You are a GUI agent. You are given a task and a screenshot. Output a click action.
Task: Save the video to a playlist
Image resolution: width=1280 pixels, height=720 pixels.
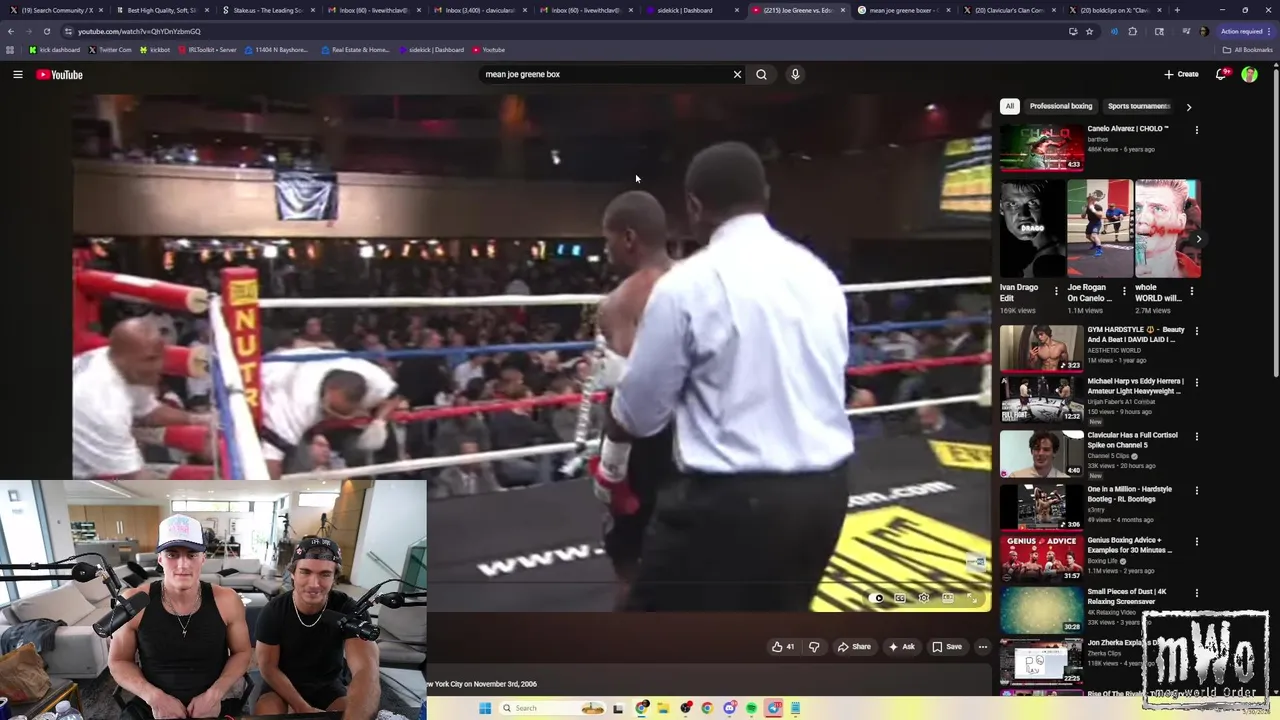pyautogui.click(x=947, y=647)
